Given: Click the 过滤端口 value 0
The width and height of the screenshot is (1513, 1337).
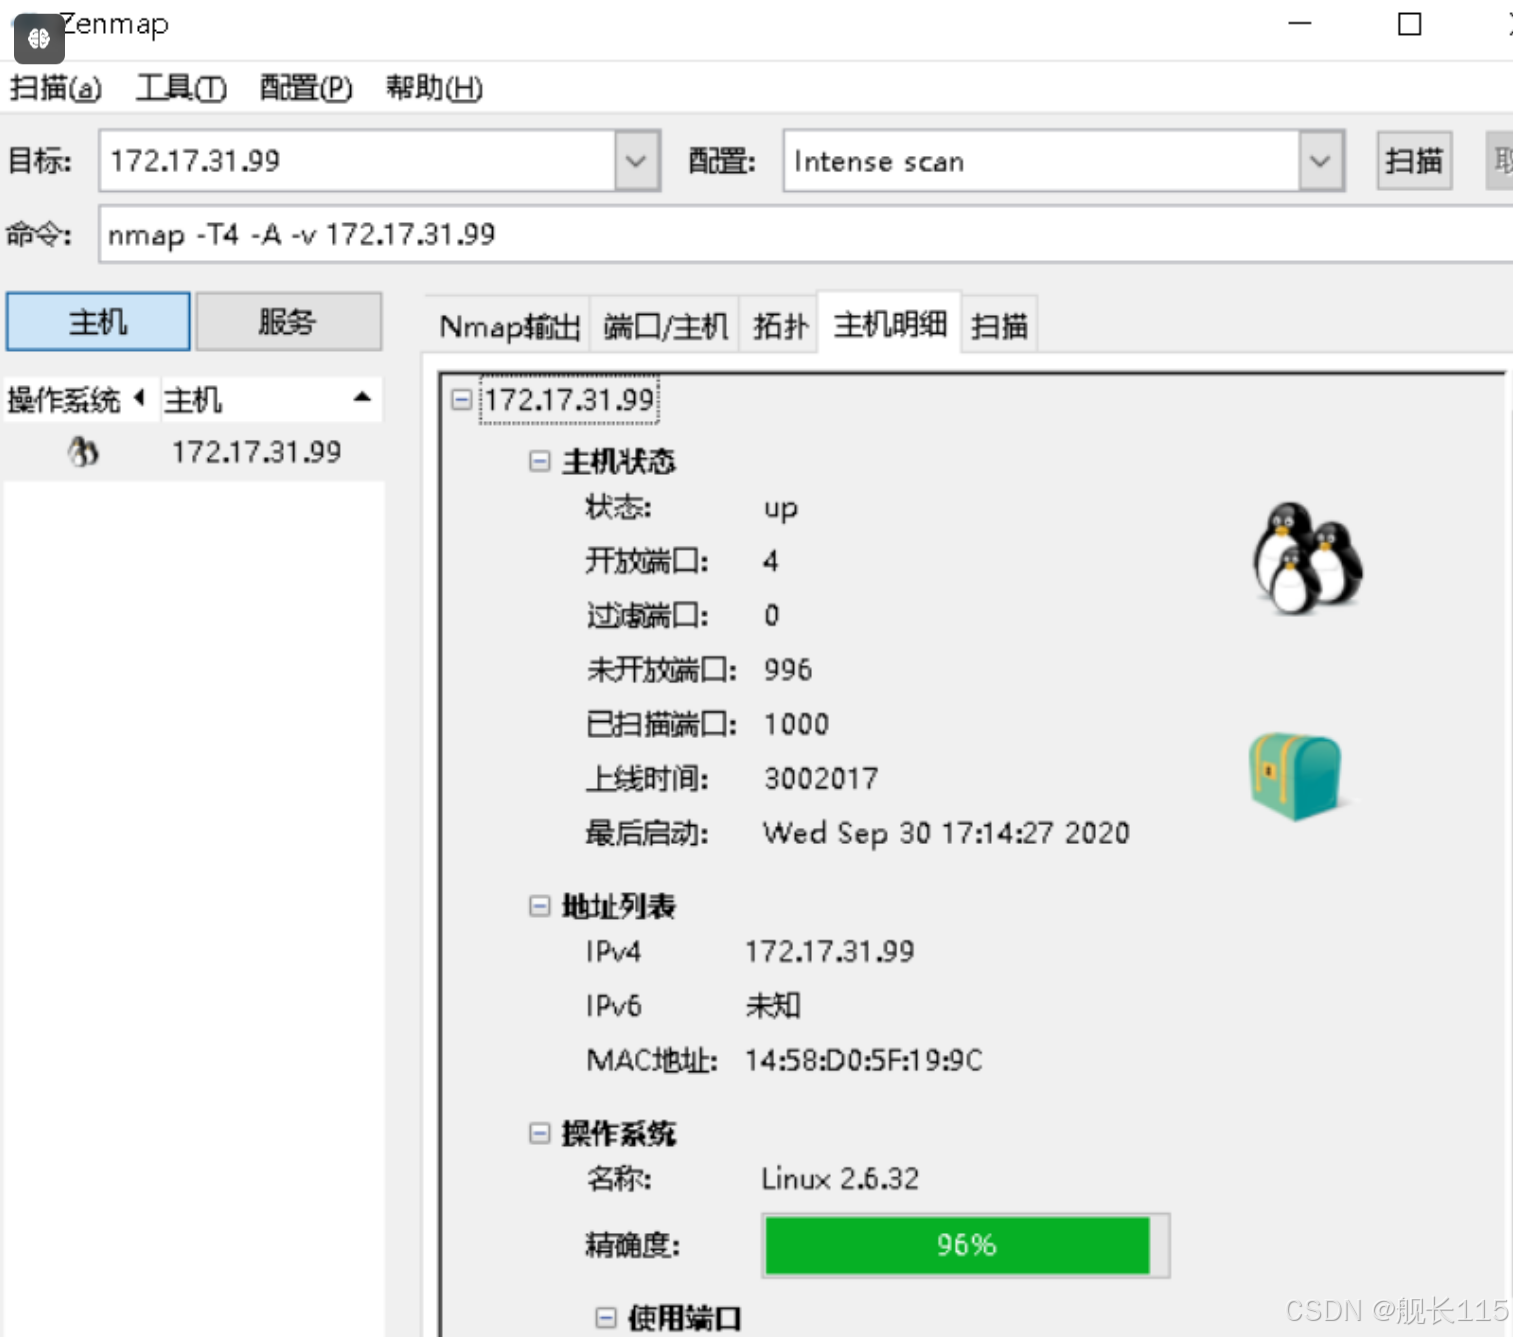Looking at the screenshot, I should (771, 615).
